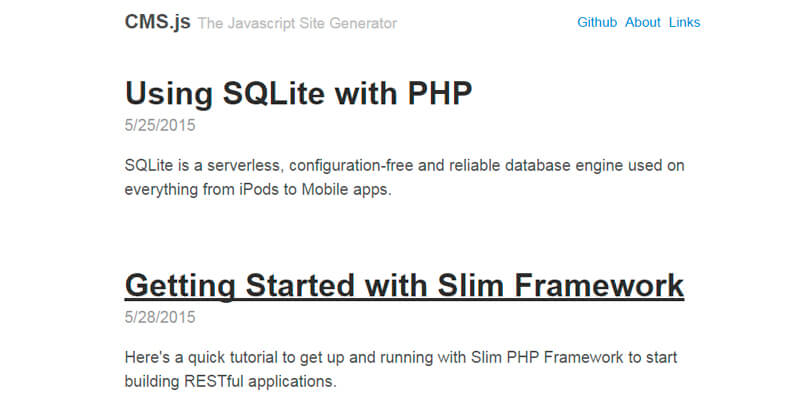Viewport: 800px width, 400px height.
Task: Click the CMS.js site logo
Action: 157,22
